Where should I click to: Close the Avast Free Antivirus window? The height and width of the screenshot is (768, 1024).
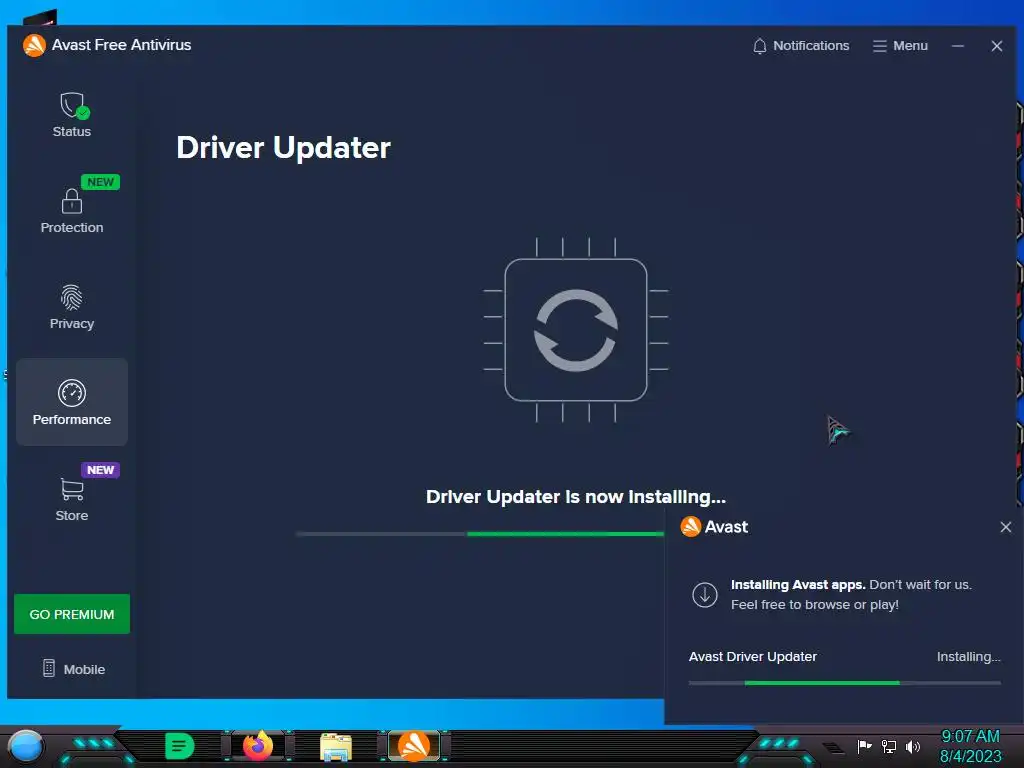click(997, 46)
